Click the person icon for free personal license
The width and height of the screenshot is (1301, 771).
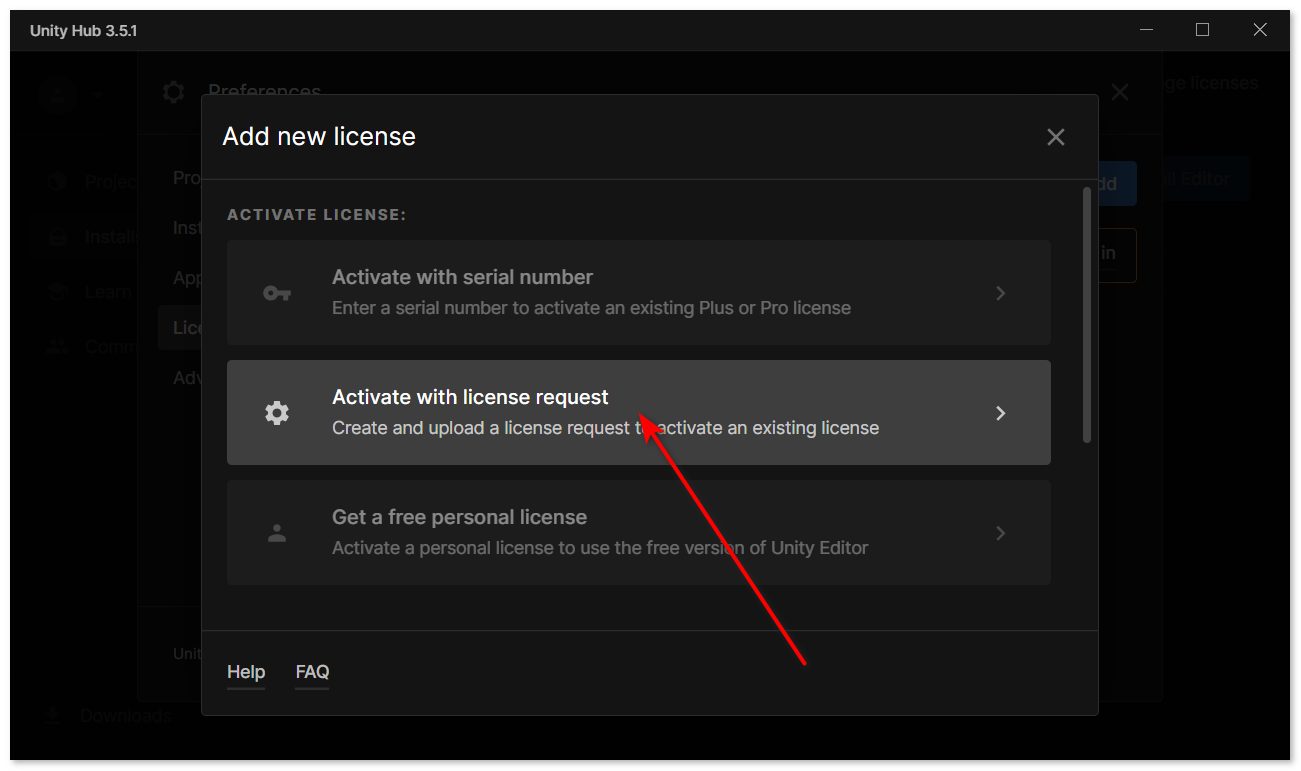pos(277,533)
